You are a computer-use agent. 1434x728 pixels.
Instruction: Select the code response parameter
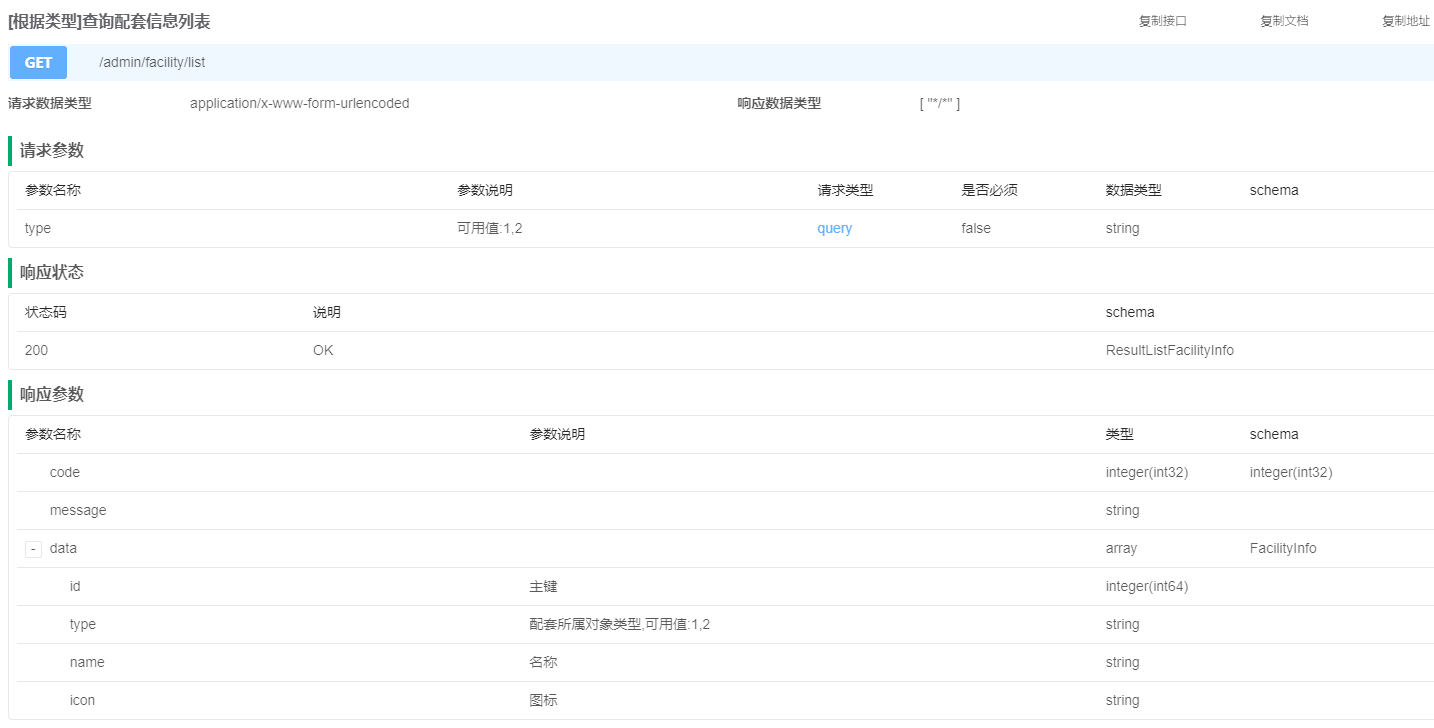coord(65,472)
